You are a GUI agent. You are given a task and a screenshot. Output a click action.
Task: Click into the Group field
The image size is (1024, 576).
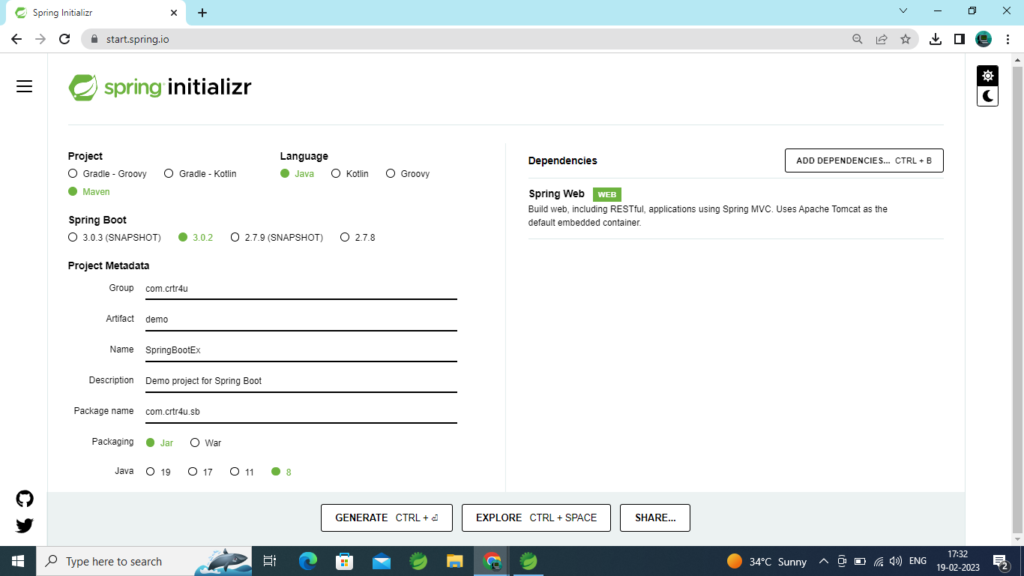coord(301,289)
